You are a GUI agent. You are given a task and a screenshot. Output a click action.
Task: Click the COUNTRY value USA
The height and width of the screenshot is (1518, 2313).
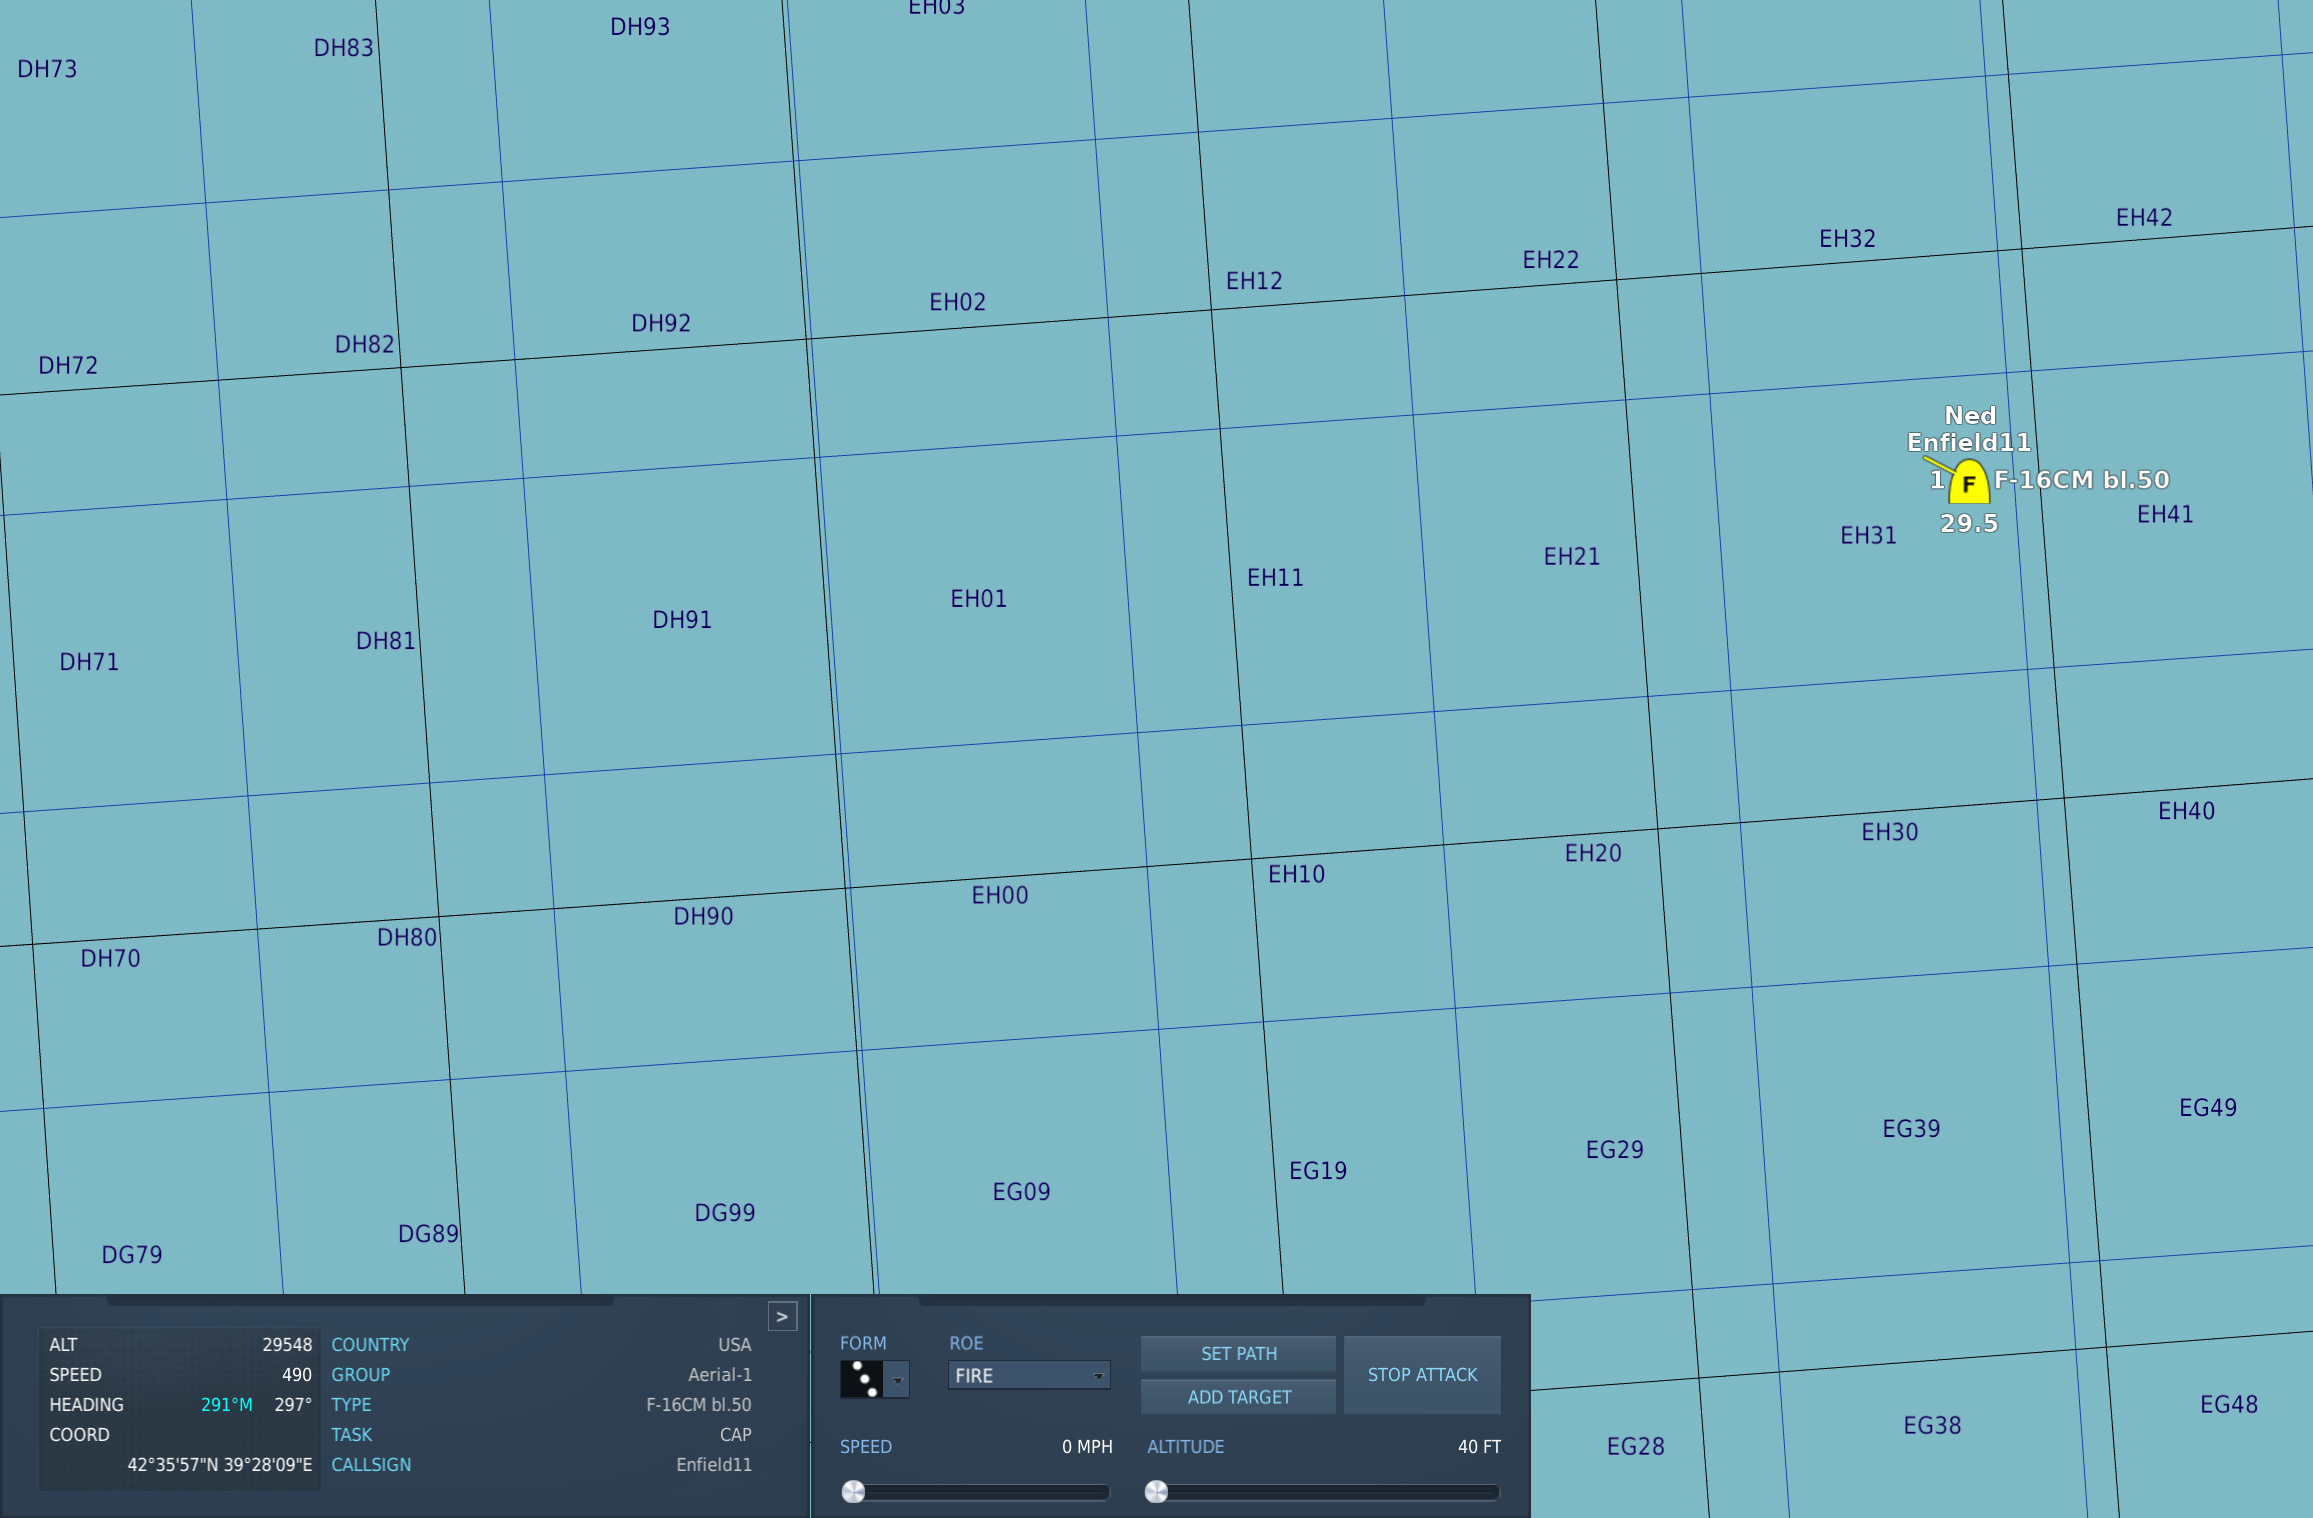tap(734, 1345)
